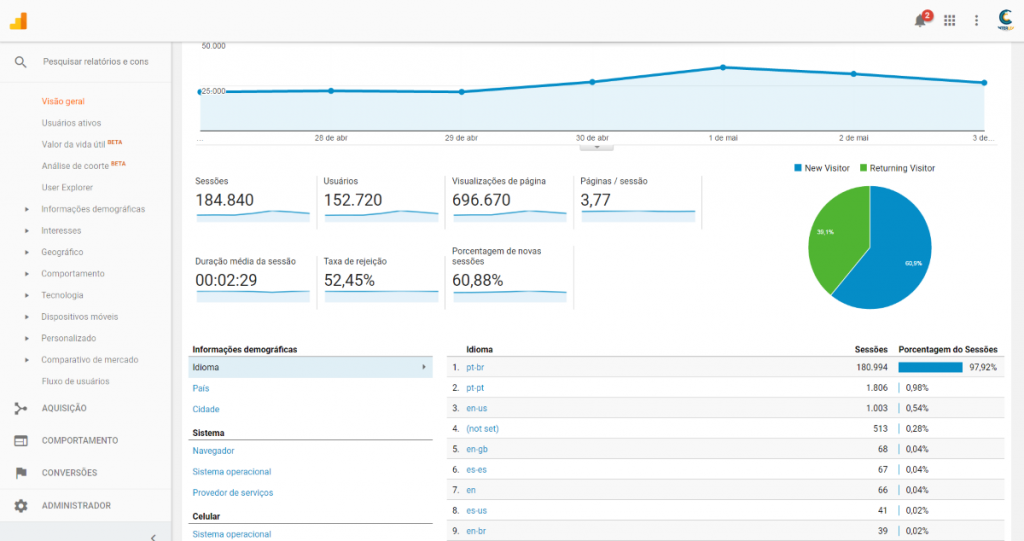Open the Usuários ativos report
The width and height of the screenshot is (1024, 541).
click(71, 123)
